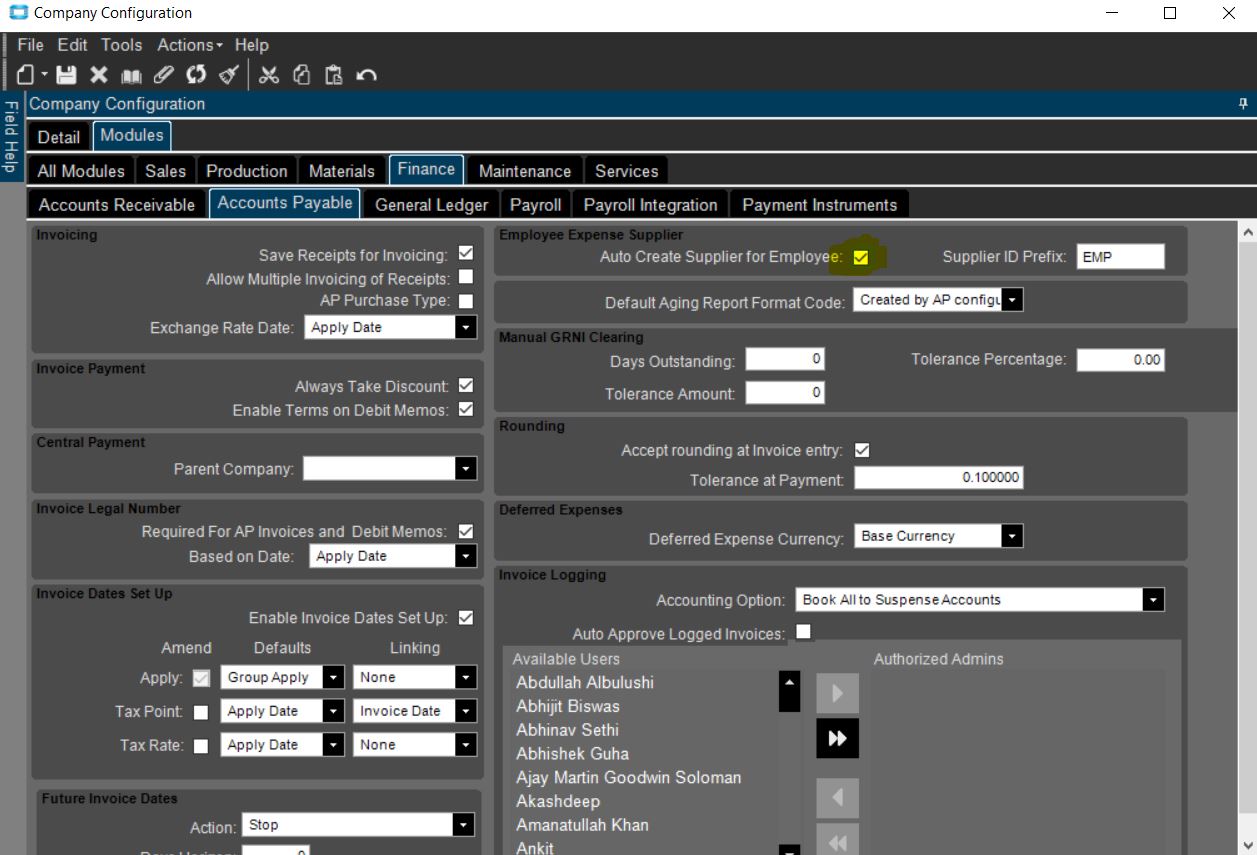Expand the Accounting Option dropdown
Viewport: 1257px width, 855px height.
click(1154, 600)
